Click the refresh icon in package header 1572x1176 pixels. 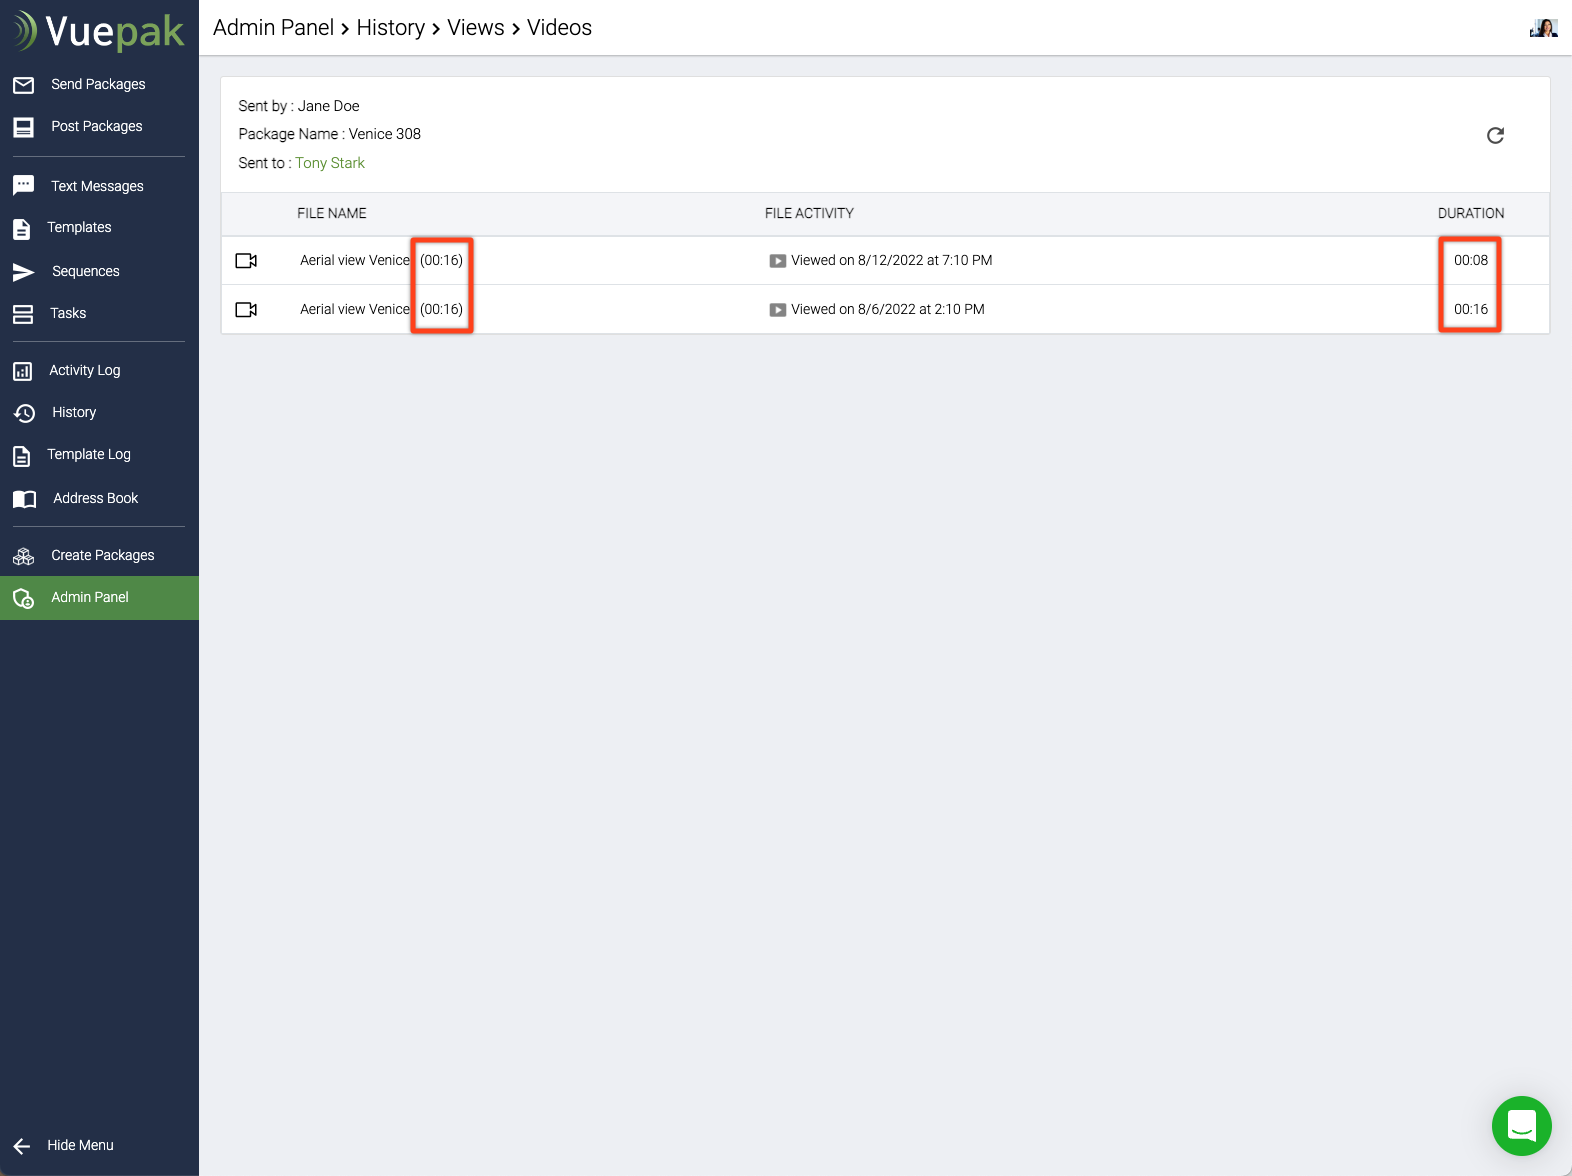(x=1495, y=135)
